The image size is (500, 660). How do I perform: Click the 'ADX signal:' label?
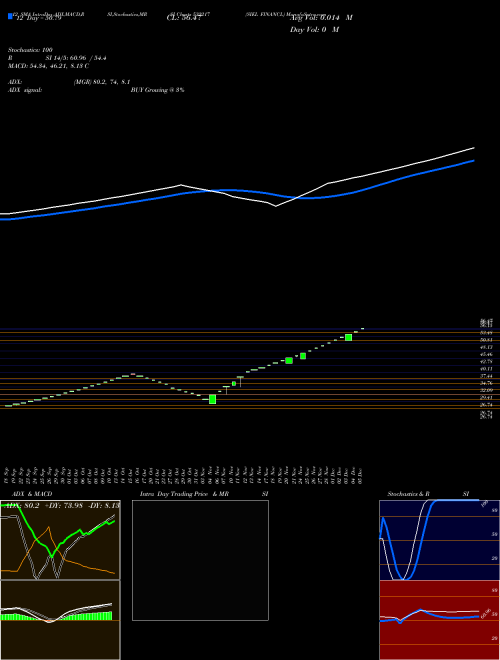click(25, 90)
